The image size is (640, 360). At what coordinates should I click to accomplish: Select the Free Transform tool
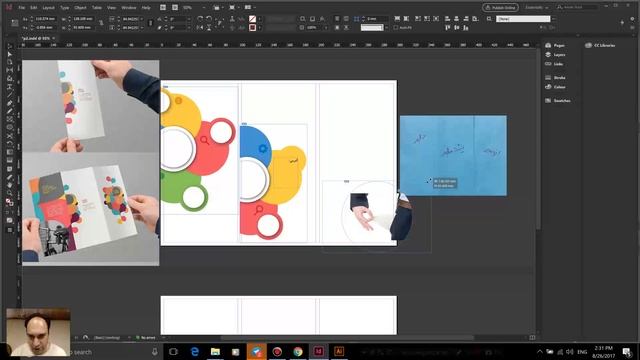coord(10,144)
